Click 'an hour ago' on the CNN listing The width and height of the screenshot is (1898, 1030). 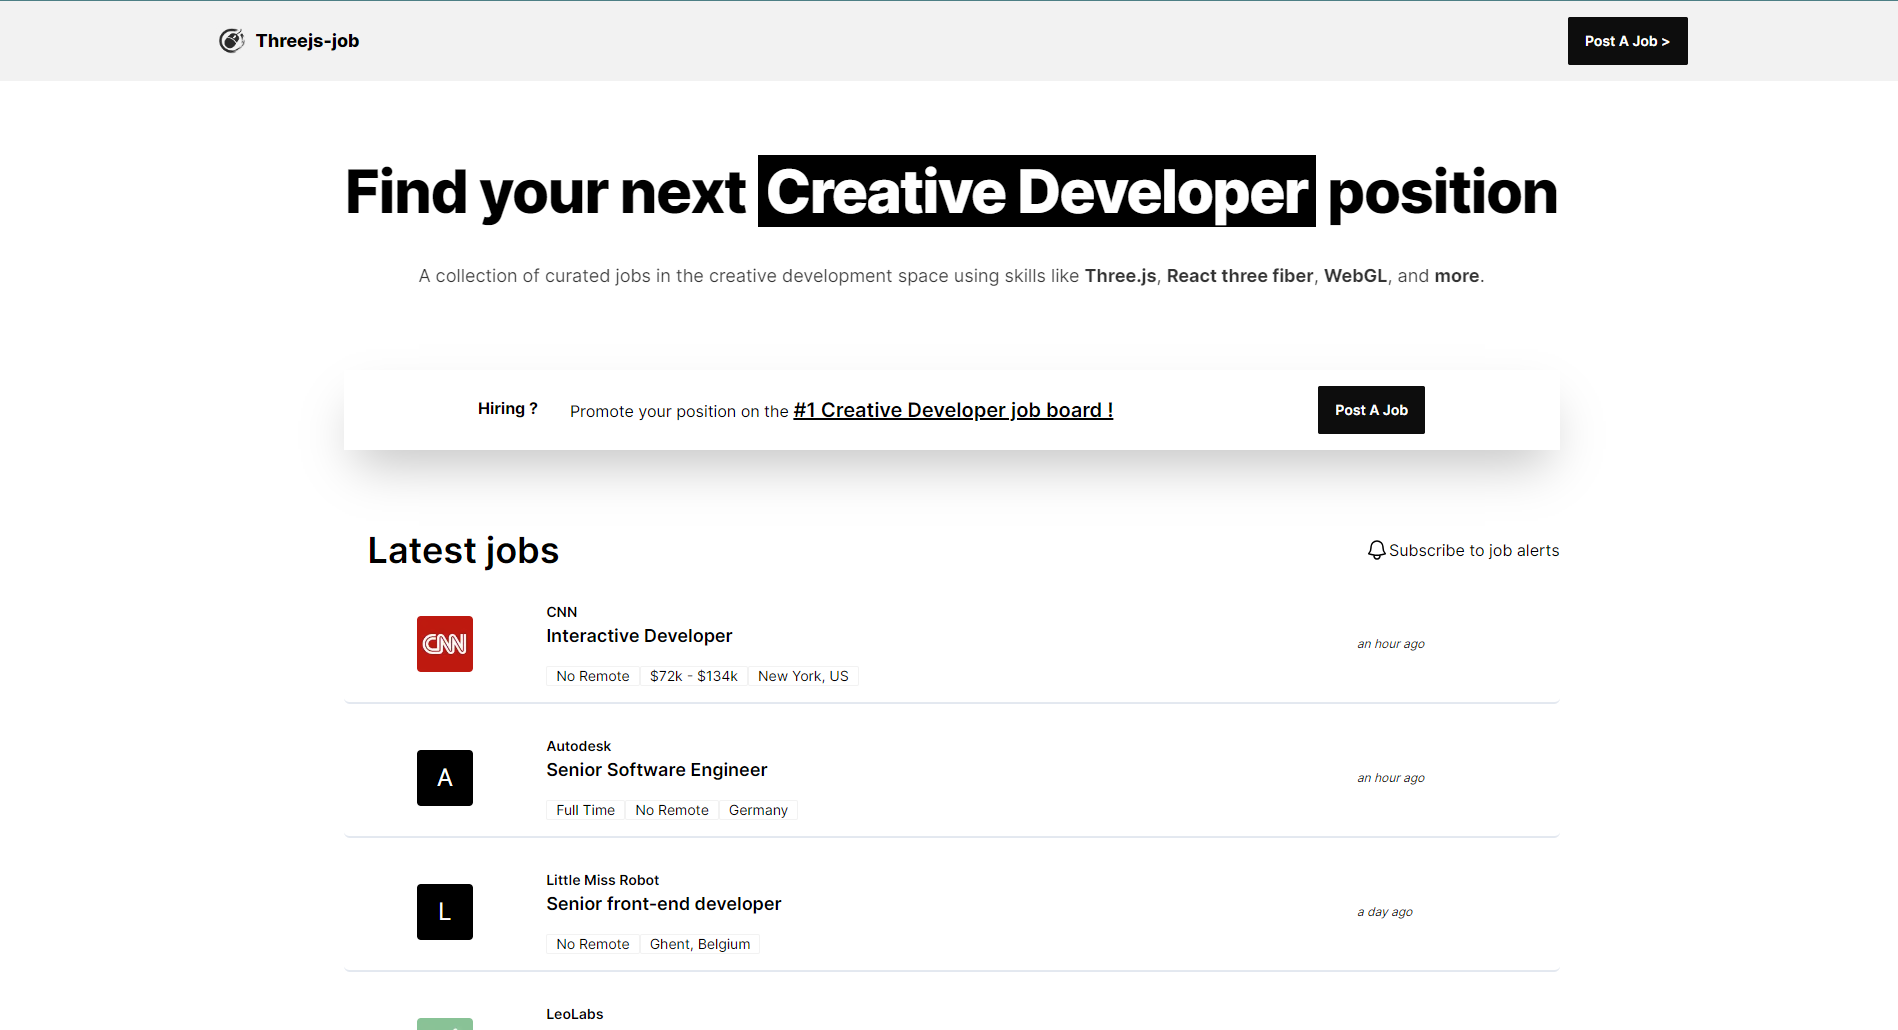point(1391,644)
